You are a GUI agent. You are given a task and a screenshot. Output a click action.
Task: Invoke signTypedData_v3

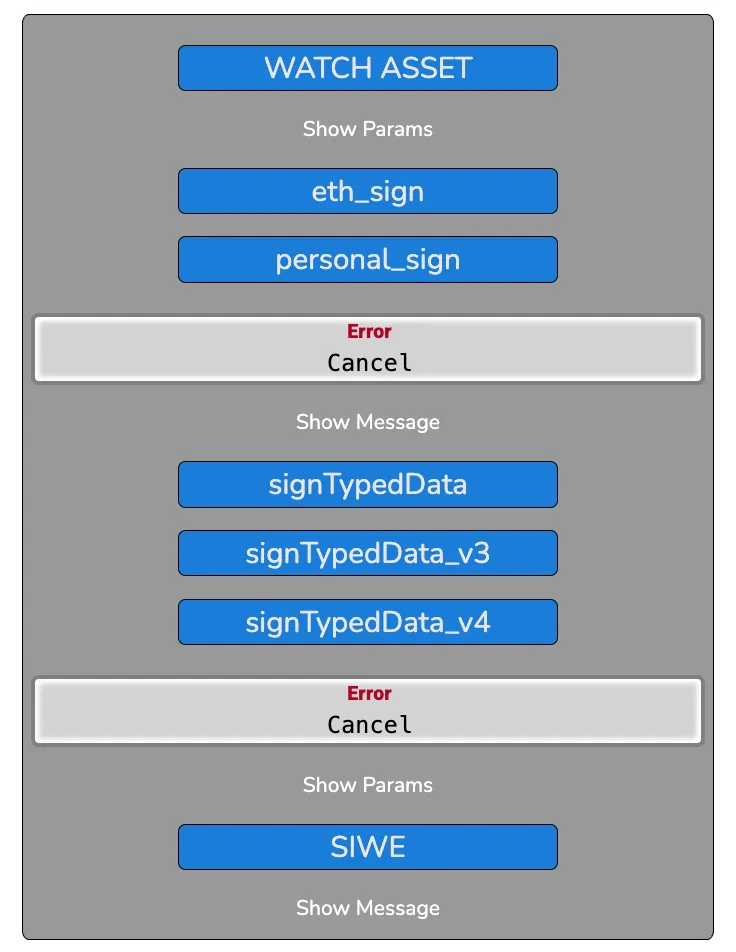[367, 553]
